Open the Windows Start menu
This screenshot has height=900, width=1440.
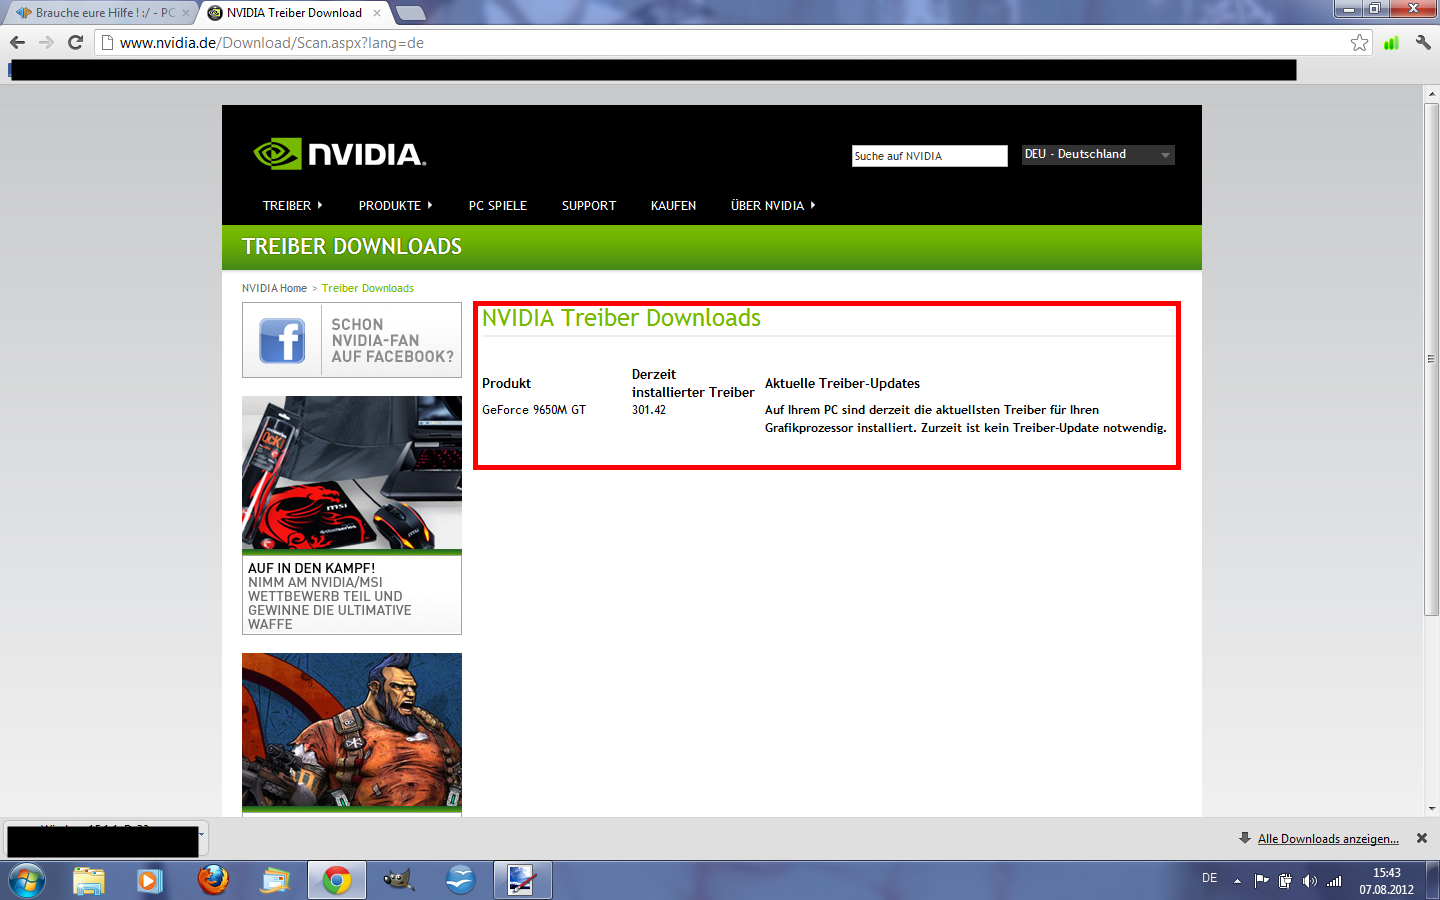click(27, 881)
